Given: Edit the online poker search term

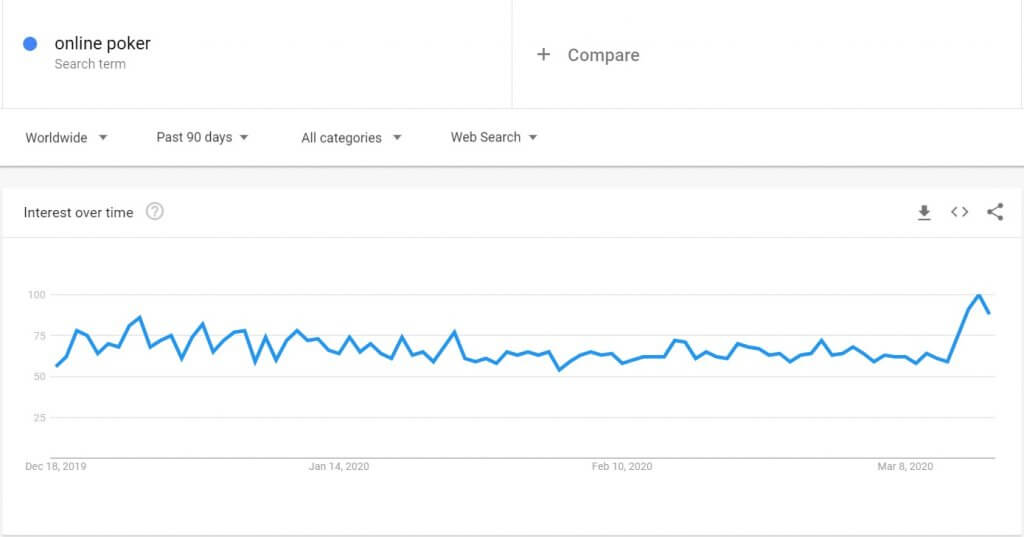Looking at the screenshot, I should 103,43.
